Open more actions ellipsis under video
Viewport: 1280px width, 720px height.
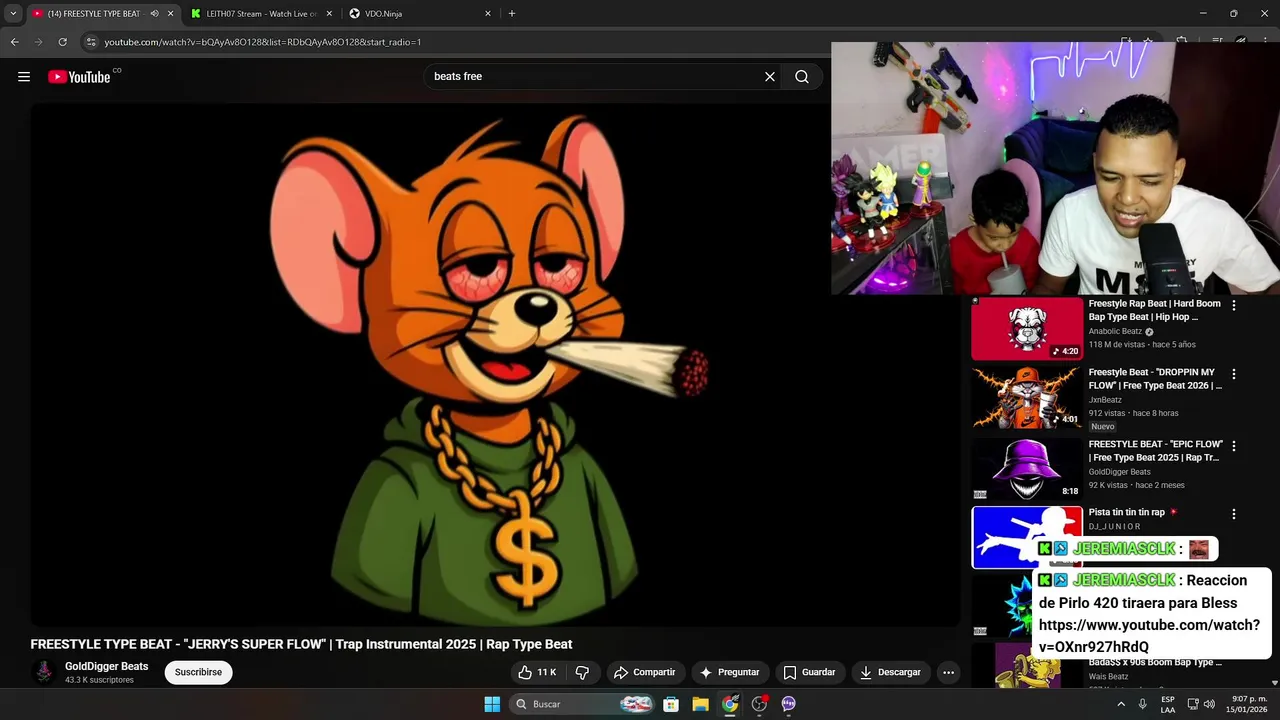click(x=948, y=672)
